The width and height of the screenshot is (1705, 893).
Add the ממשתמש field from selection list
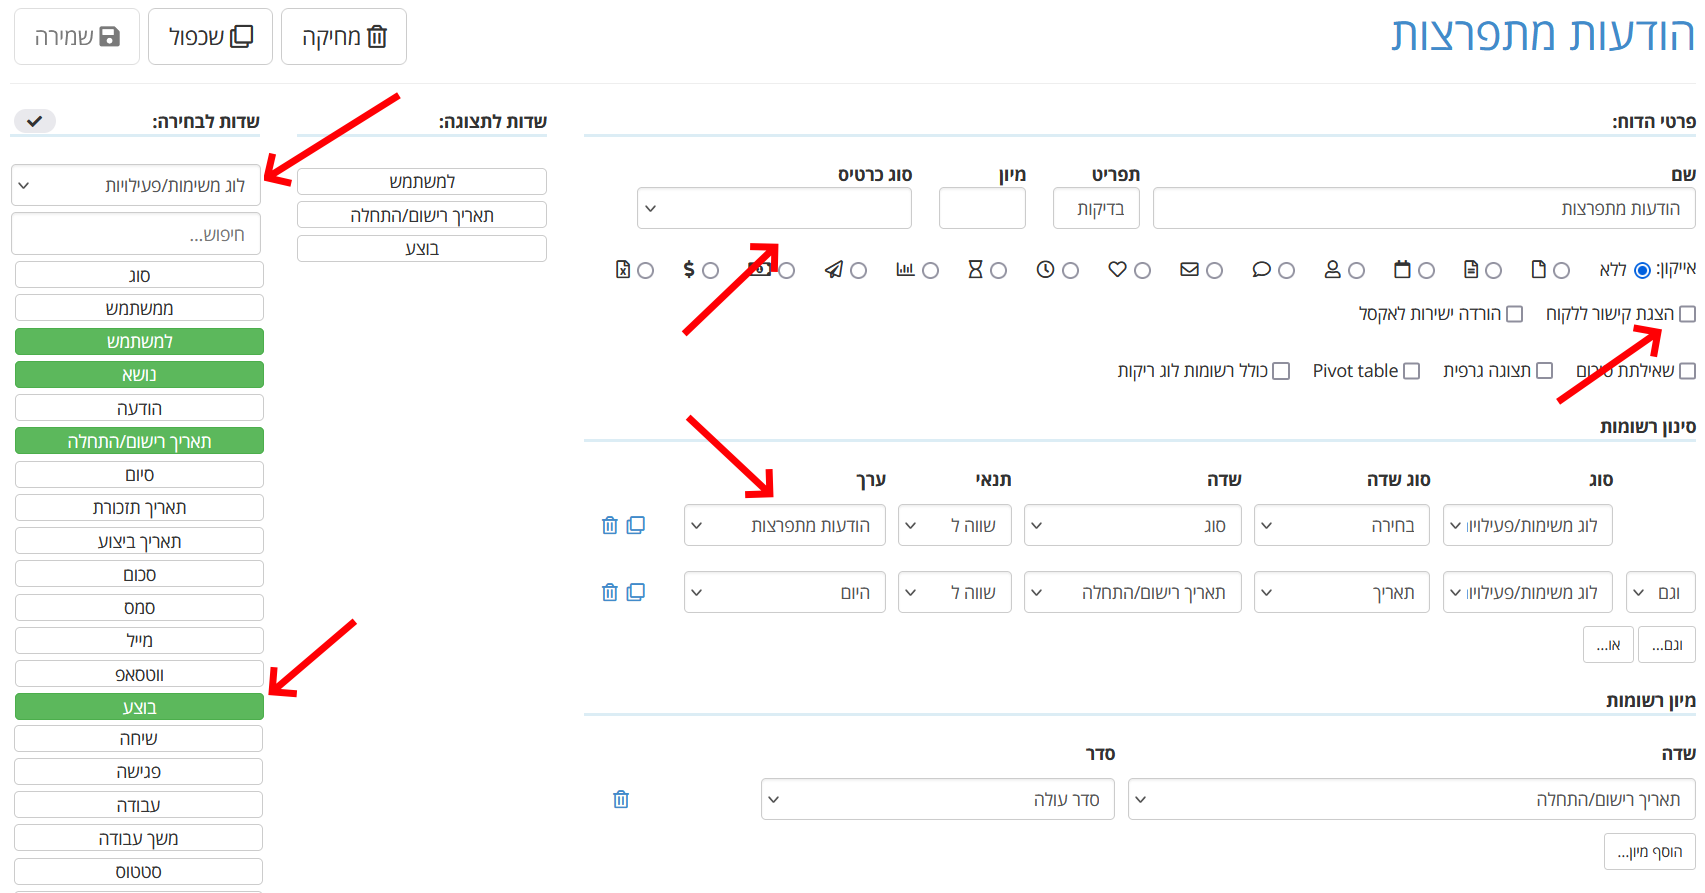click(x=139, y=308)
